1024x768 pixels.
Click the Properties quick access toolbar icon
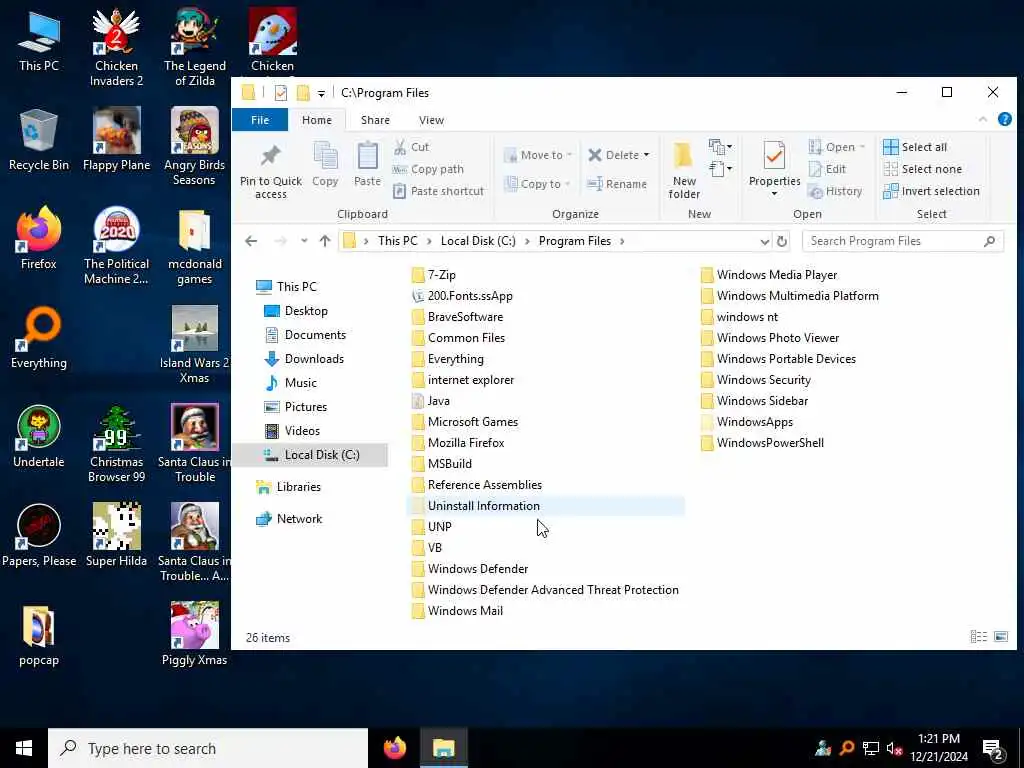tap(281, 93)
